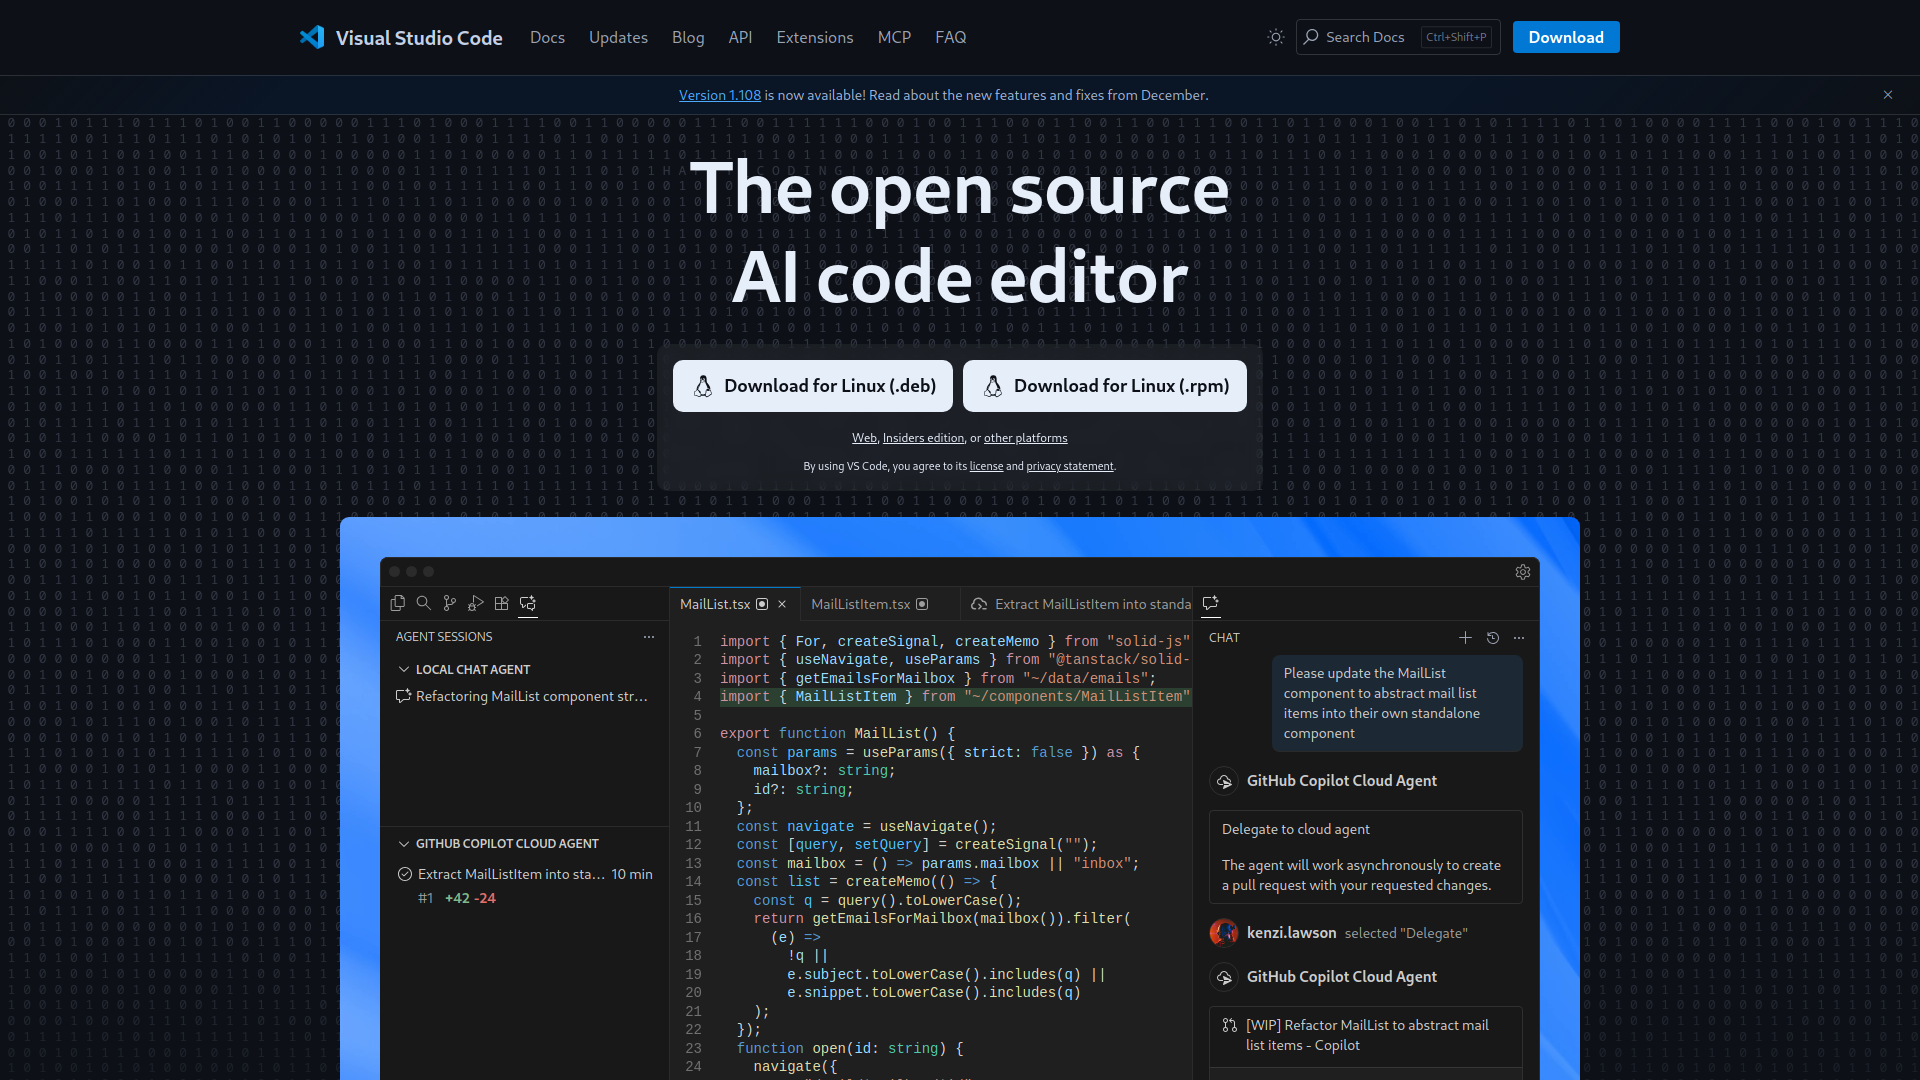
Task: Click Download for Linux (.rpm) button
Action: tap(1104, 386)
